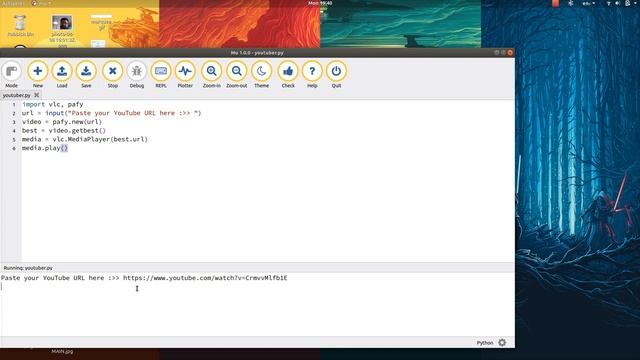
Task: Click the line 'import vlc, pafy'
Action: (x=53, y=104)
